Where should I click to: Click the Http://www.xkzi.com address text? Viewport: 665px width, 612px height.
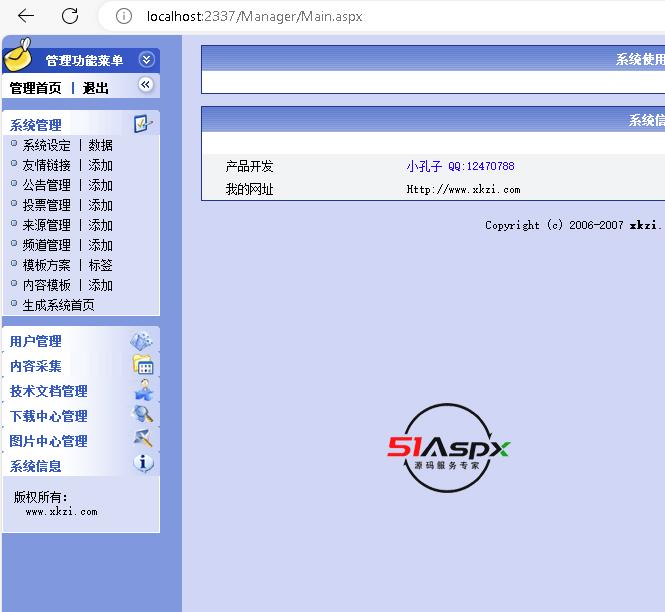point(464,189)
